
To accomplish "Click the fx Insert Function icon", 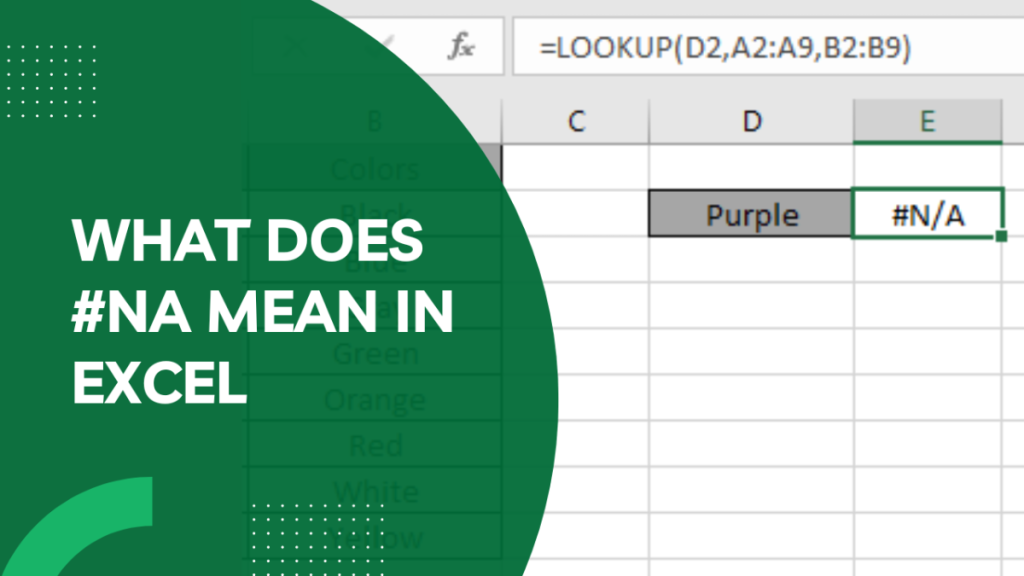I will pyautogui.click(x=461, y=48).
